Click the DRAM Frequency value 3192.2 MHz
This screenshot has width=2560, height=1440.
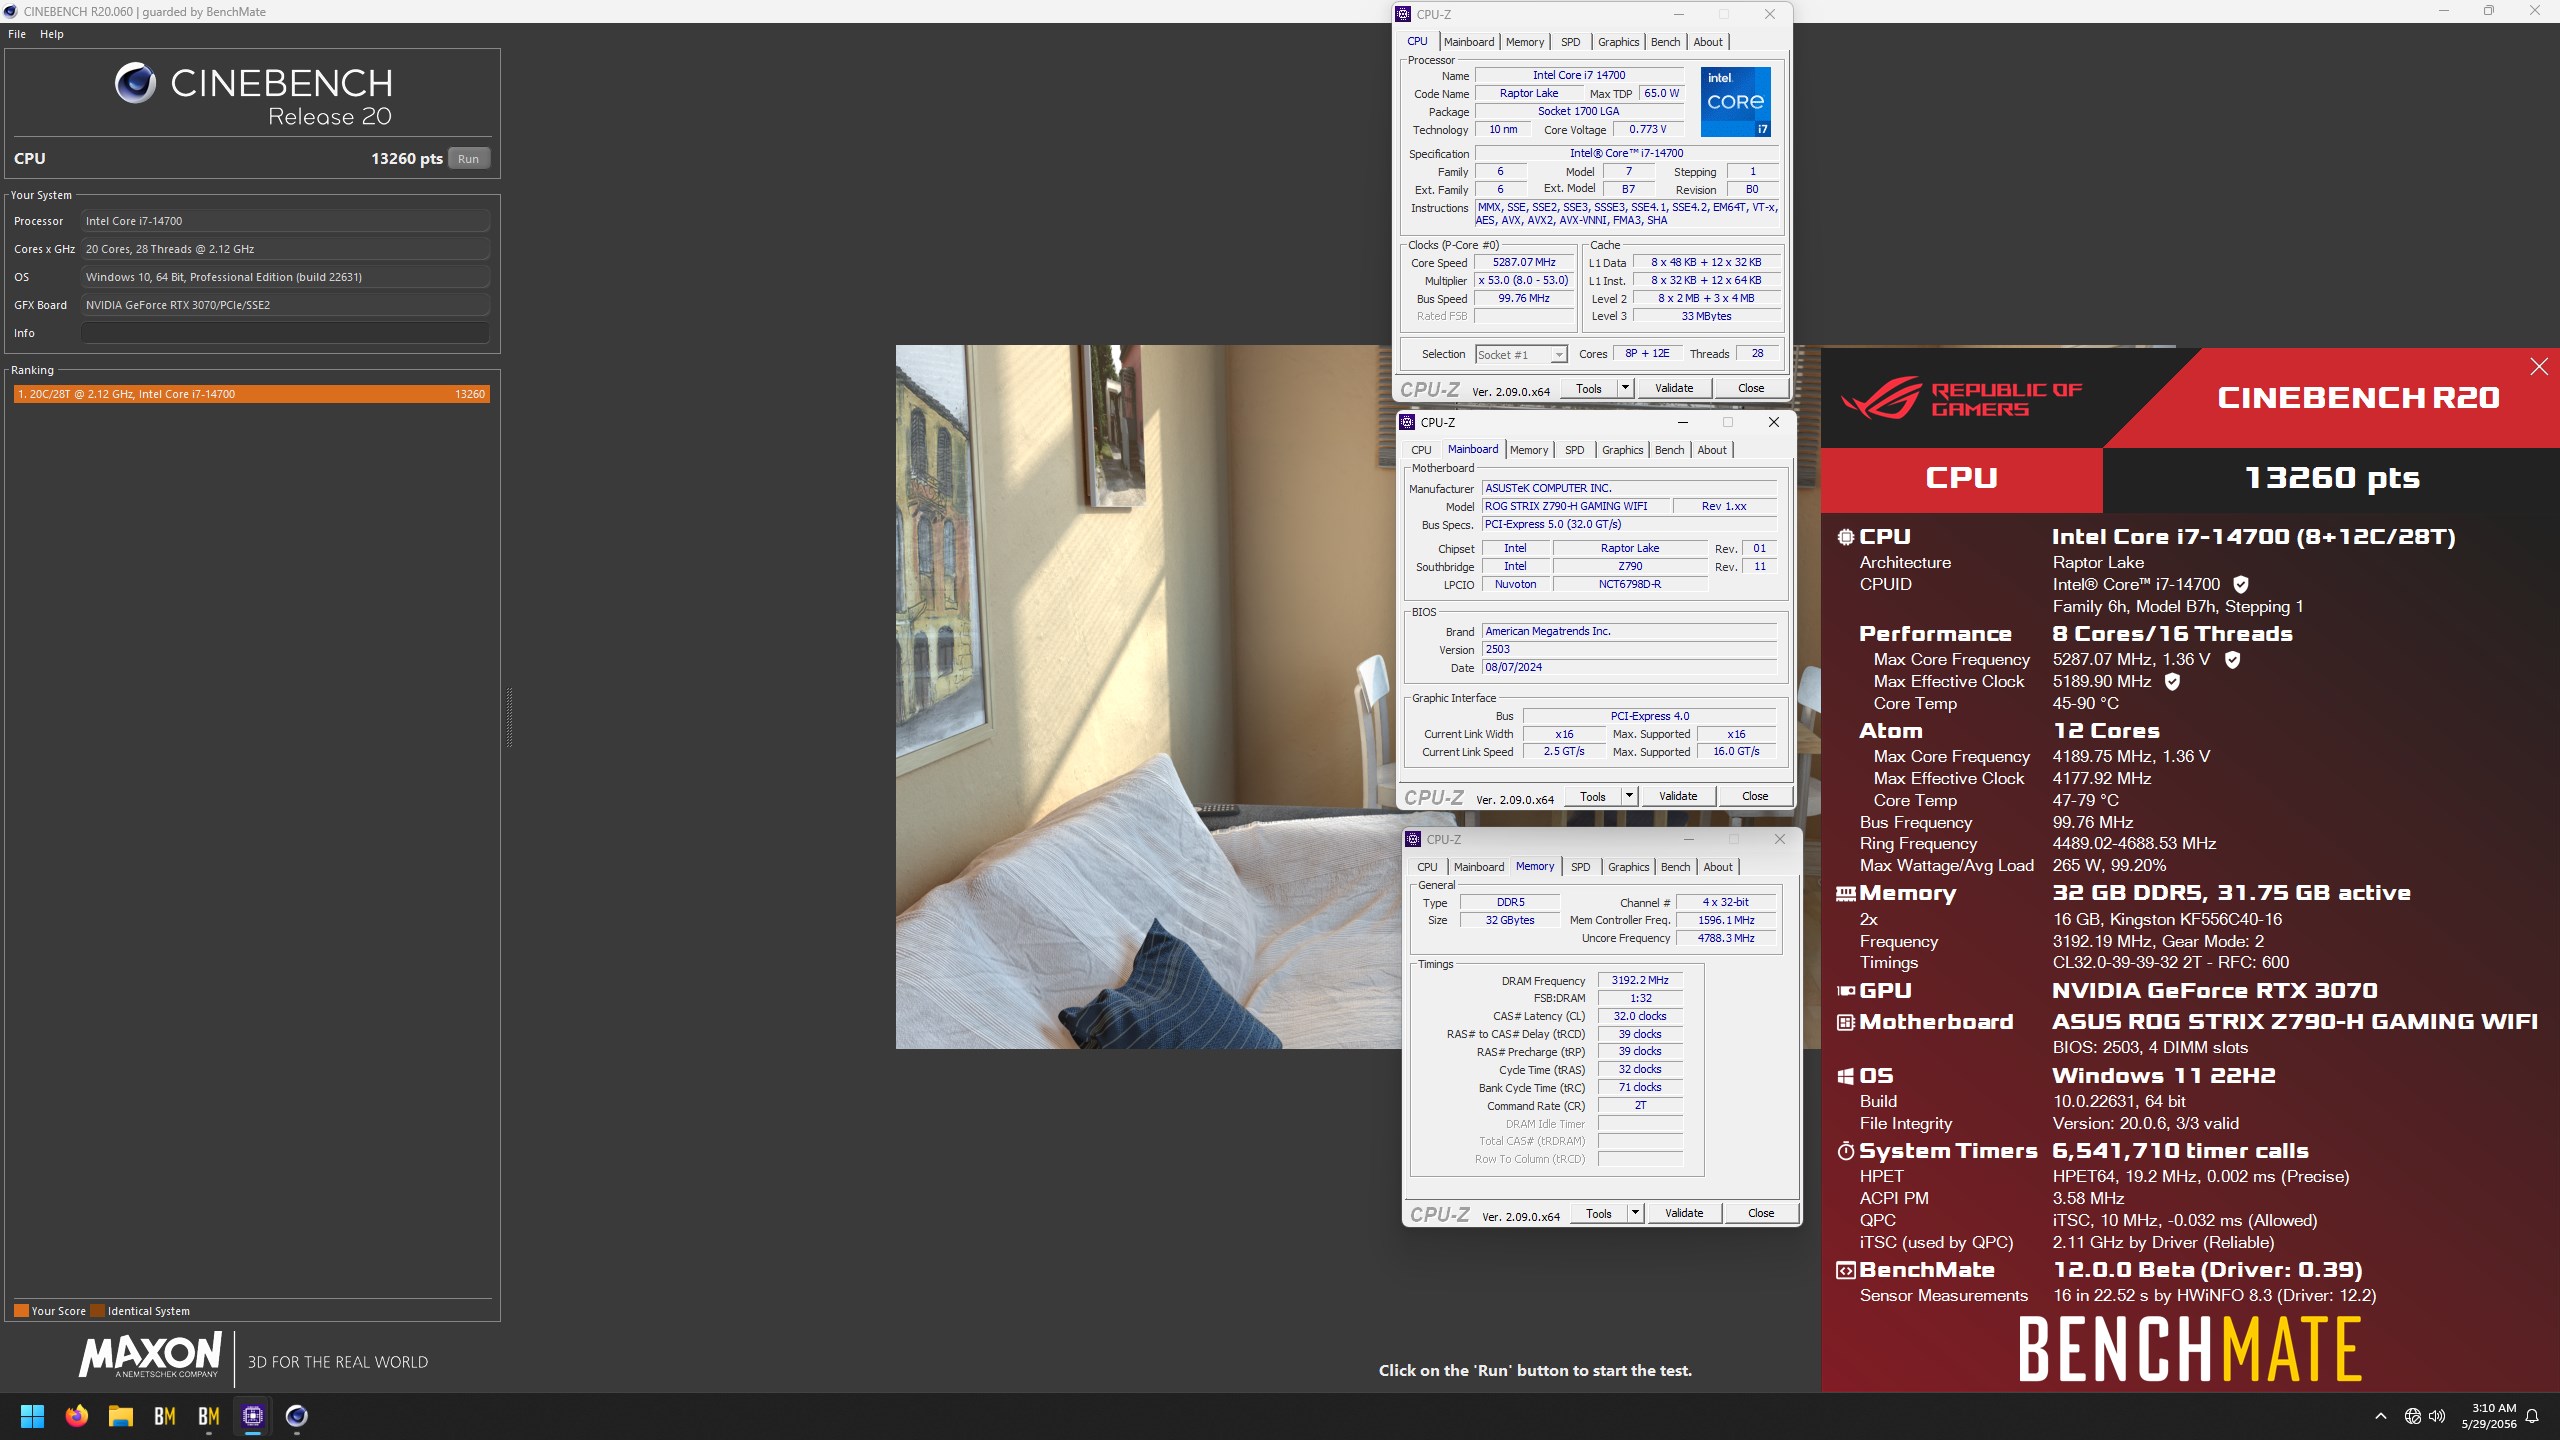pos(1640,980)
